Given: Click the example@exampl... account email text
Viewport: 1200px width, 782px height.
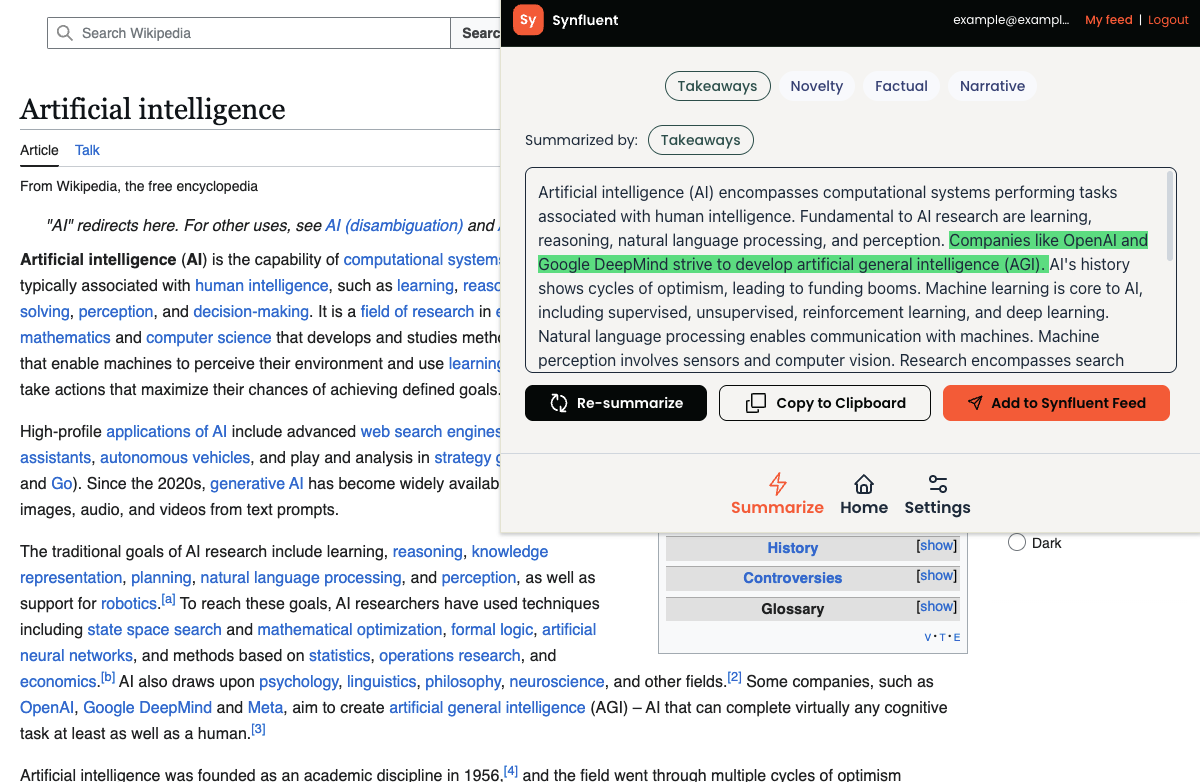Looking at the screenshot, I should (x=1011, y=20).
